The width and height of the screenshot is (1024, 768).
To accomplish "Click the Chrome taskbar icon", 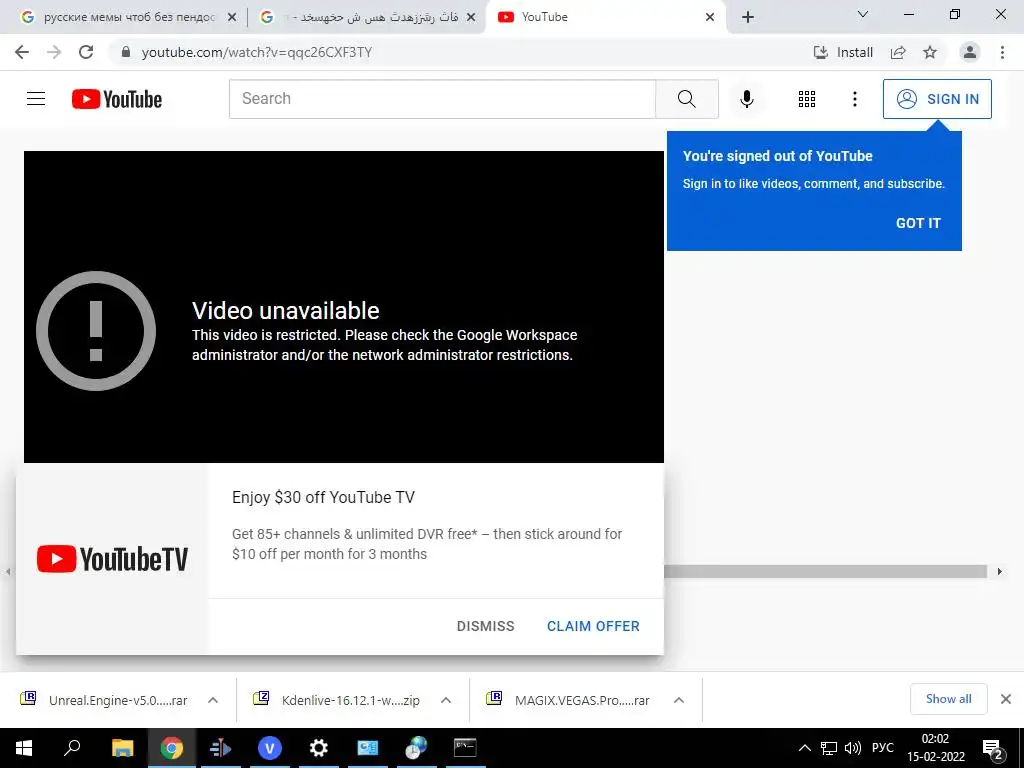I will pos(172,748).
